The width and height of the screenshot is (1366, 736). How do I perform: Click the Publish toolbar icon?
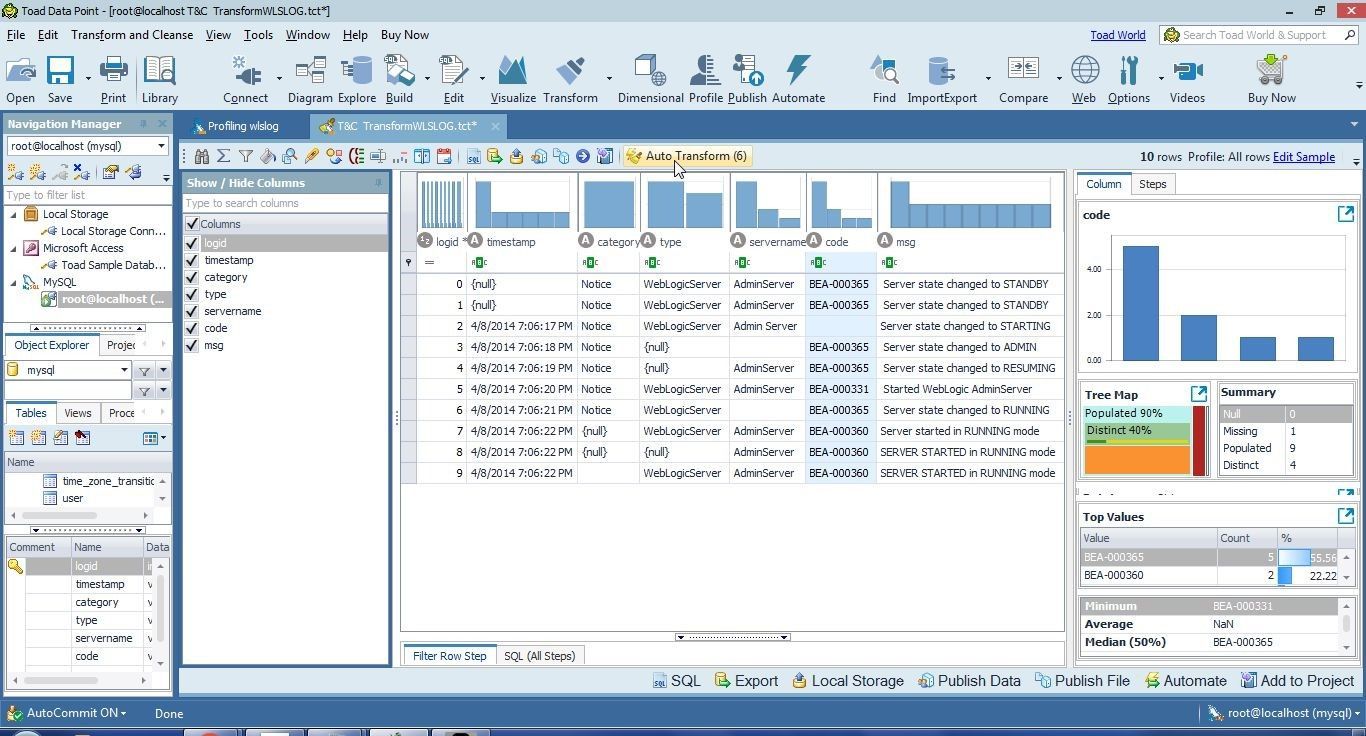[747, 79]
